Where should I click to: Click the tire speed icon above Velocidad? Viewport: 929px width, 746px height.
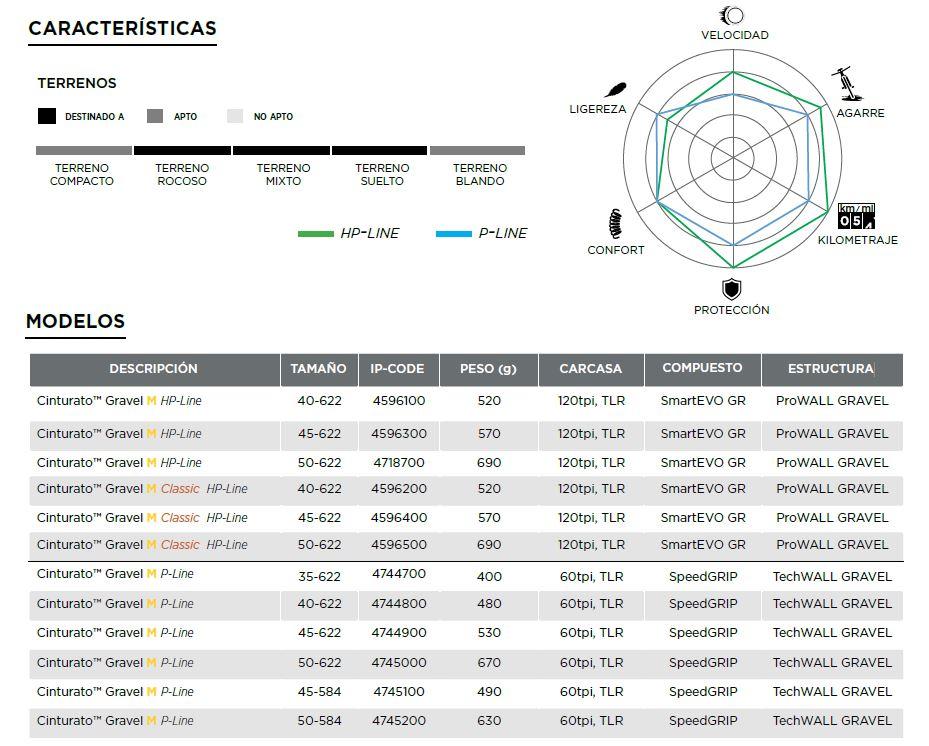click(733, 15)
